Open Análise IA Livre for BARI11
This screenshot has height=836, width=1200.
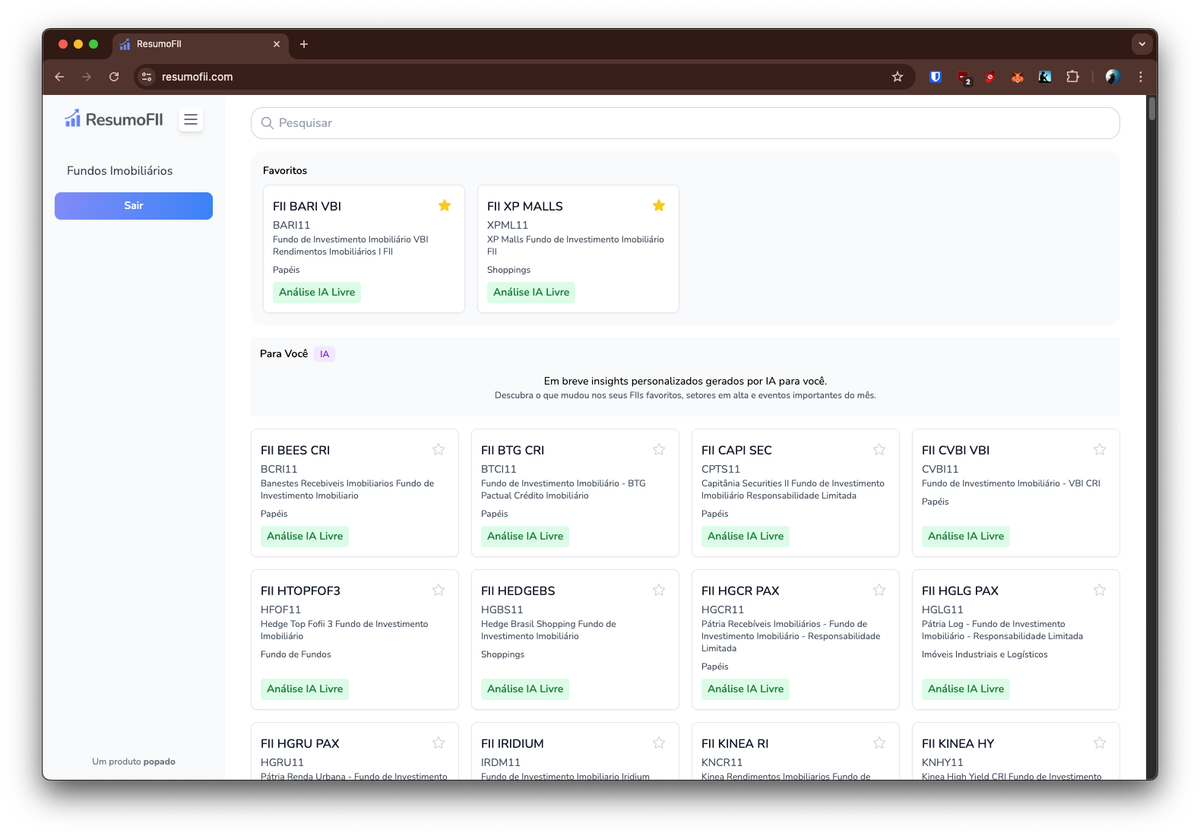pyautogui.click(x=317, y=292)
